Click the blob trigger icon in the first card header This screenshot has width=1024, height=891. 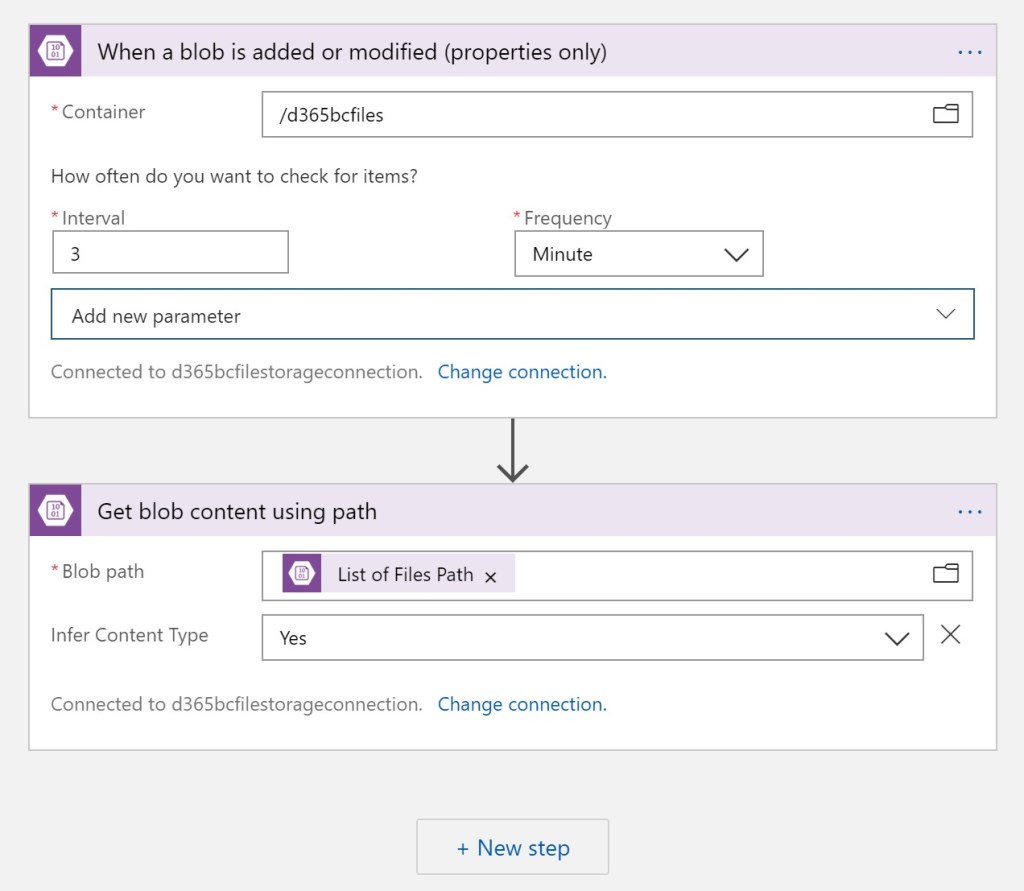pos(55,51)
